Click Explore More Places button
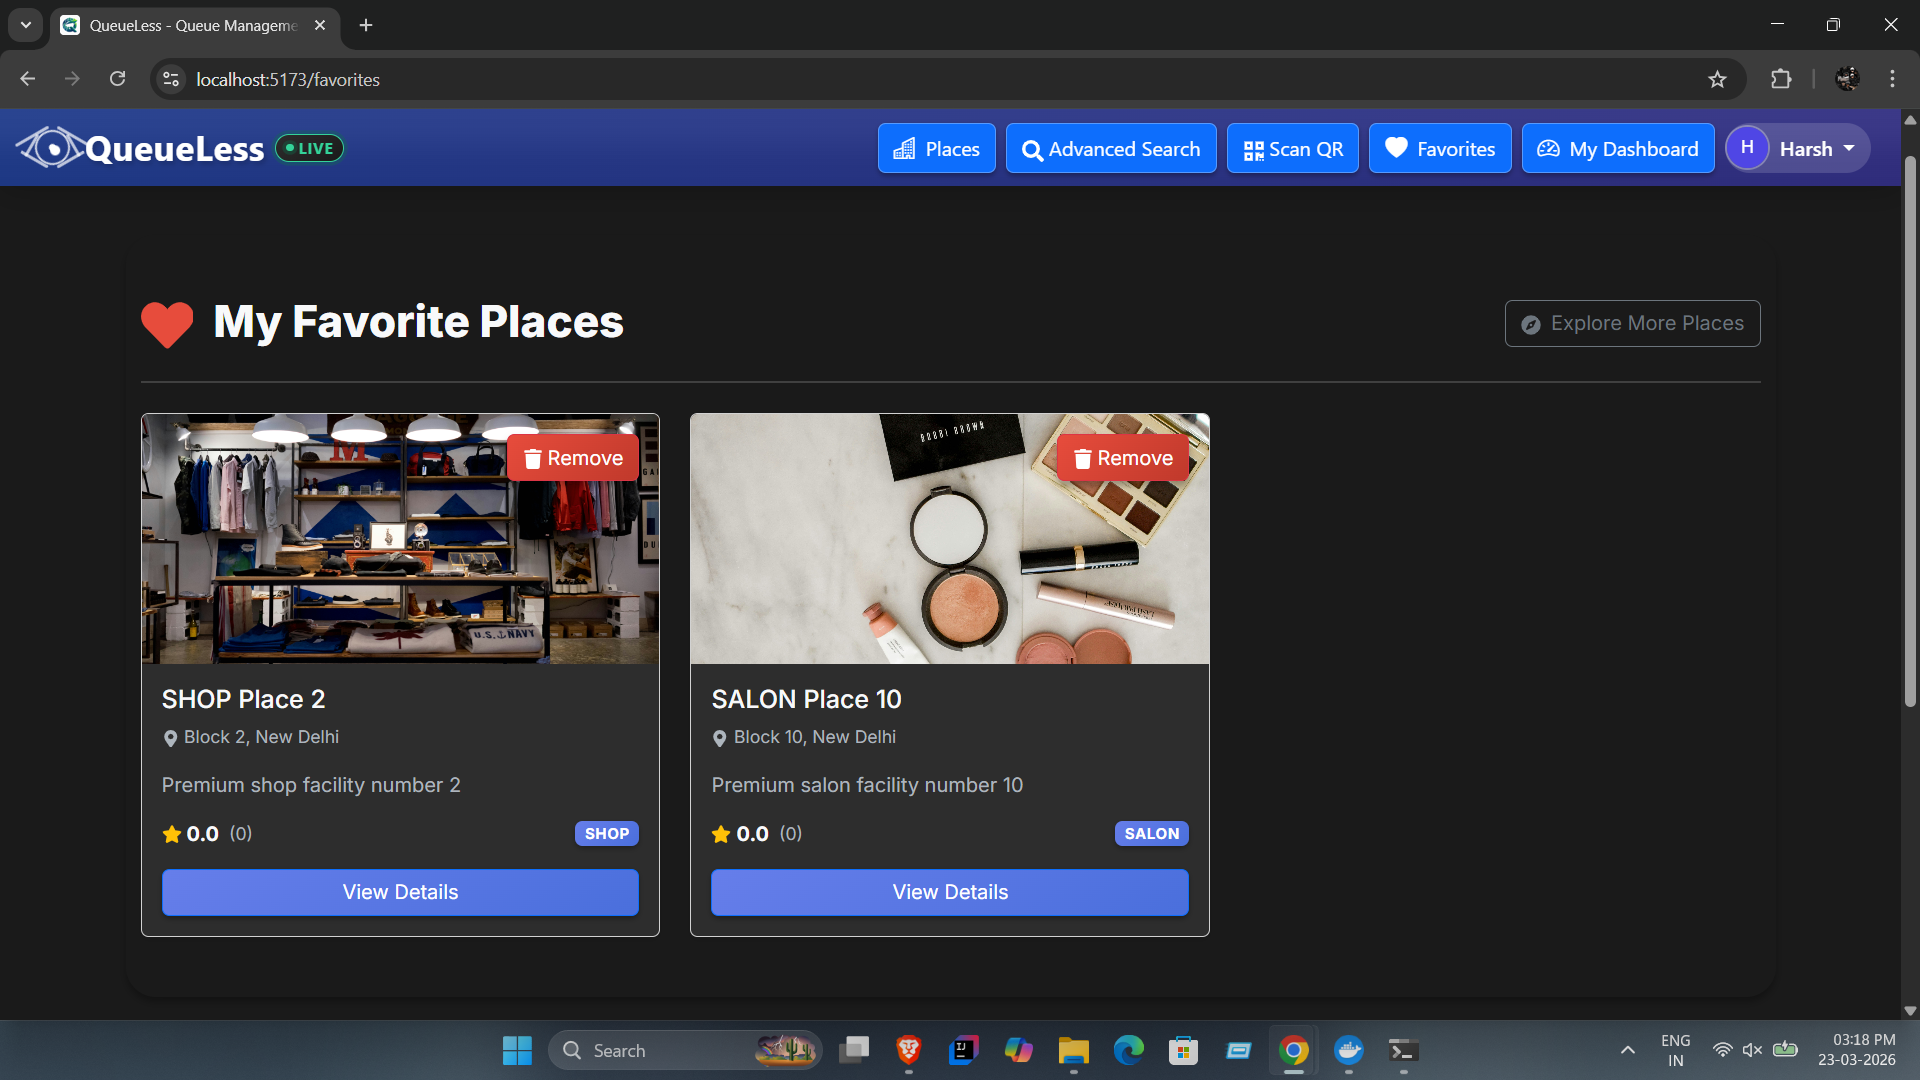Screen dimensions: 1920x1080 tap(1632, 323)
